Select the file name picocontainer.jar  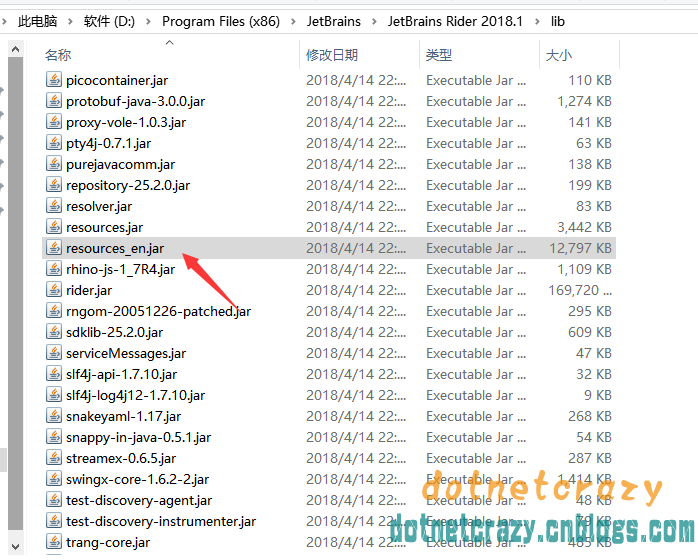[117, 81]
